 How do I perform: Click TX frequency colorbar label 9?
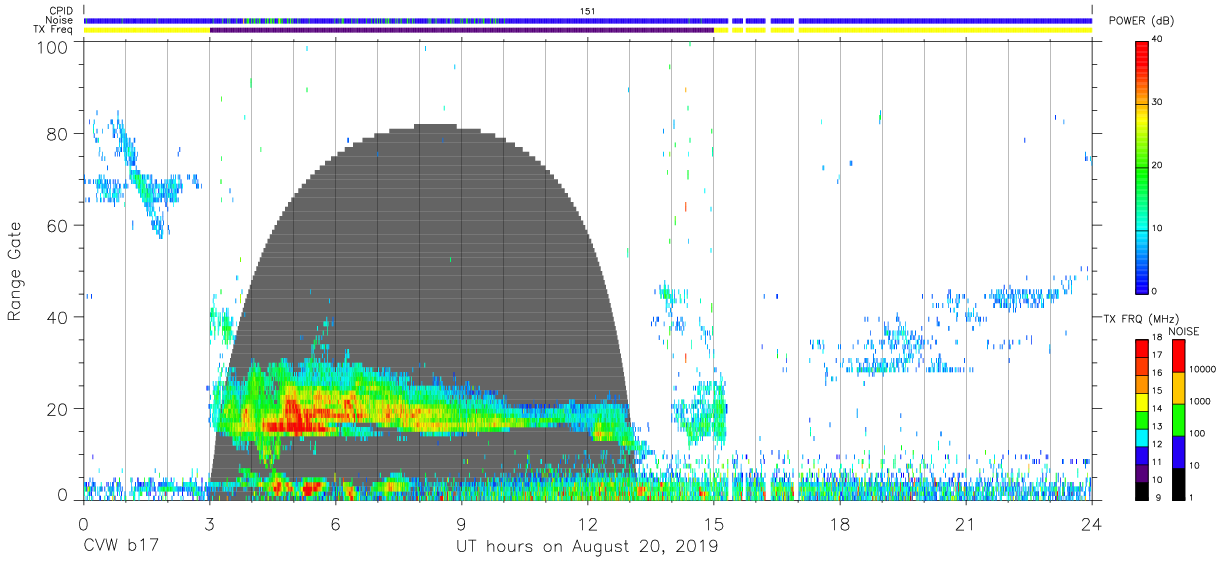point(1156,497)
